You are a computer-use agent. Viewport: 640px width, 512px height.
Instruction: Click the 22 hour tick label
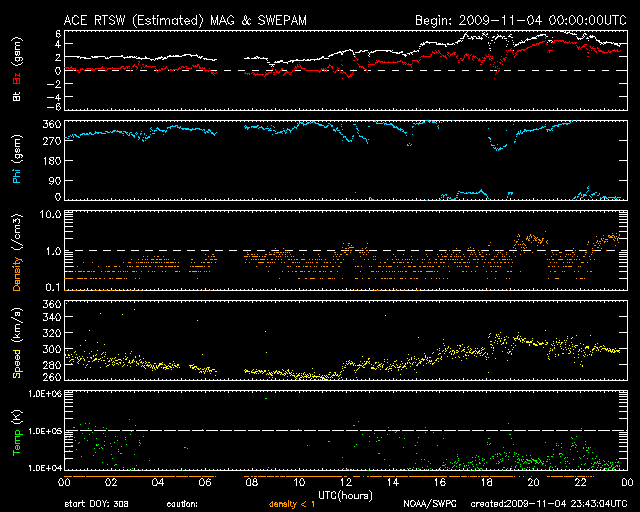(x=579, y=483)
